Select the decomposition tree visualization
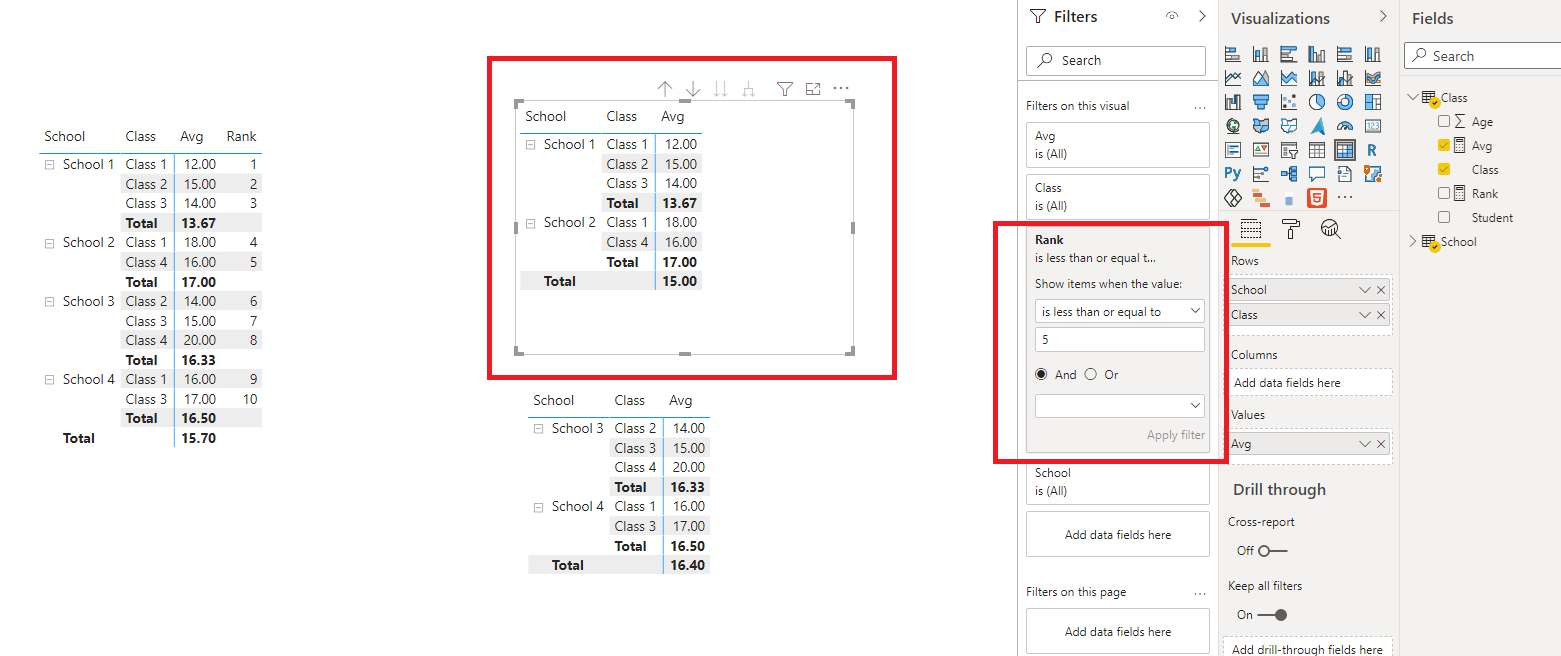This screenshot has height=656, width=1561. (x=1289, y=173)
